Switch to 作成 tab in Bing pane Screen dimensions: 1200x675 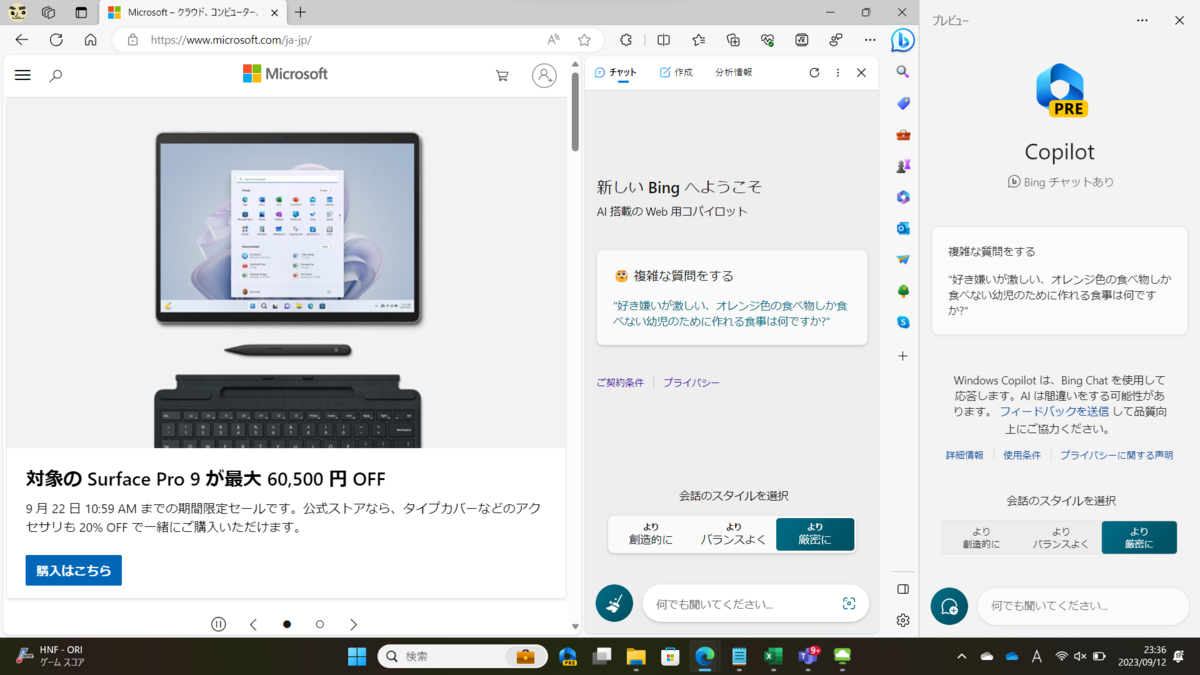(x=676, y=73)
